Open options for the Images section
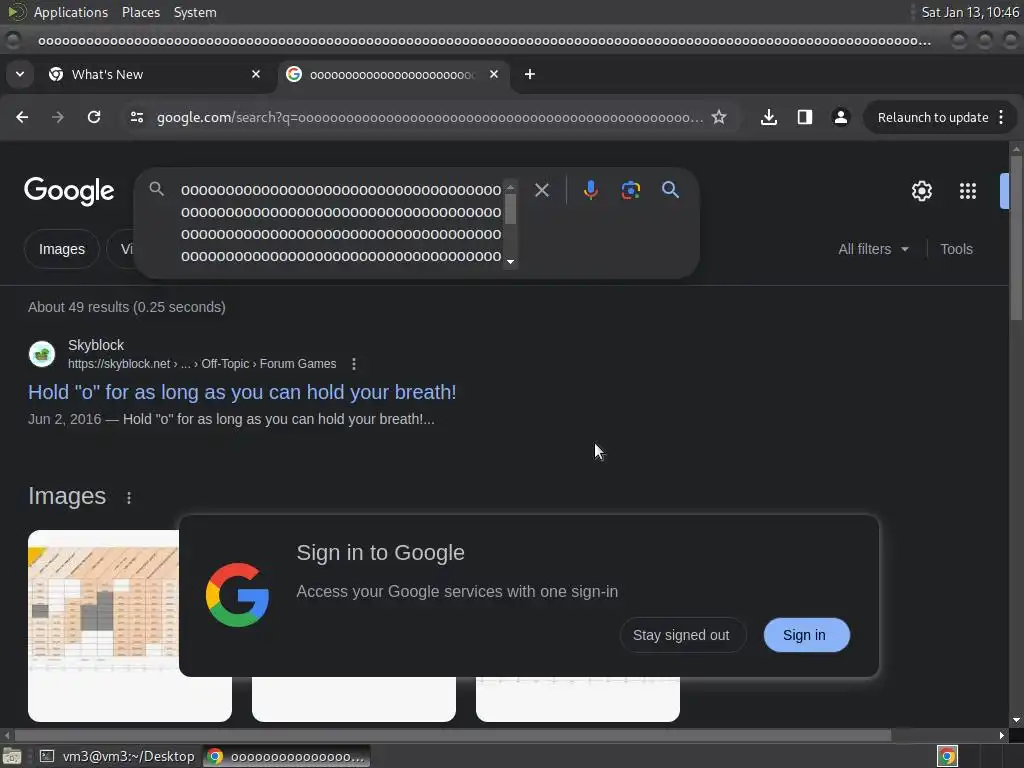 [129, 498]
